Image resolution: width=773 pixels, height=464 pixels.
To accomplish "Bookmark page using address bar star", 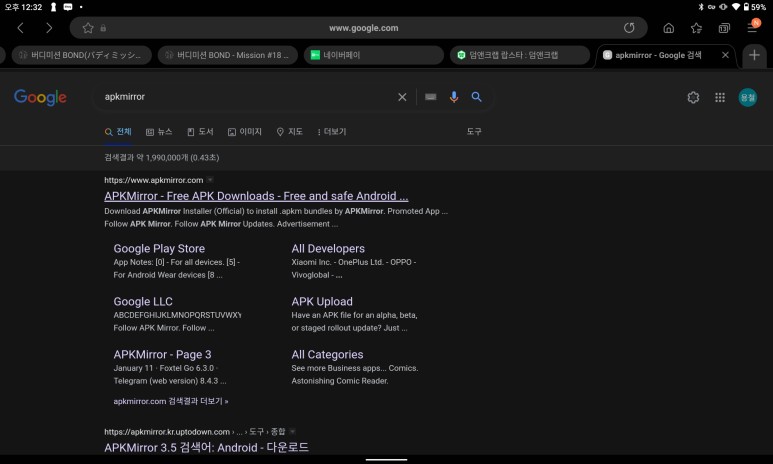I will pos(88,28).
